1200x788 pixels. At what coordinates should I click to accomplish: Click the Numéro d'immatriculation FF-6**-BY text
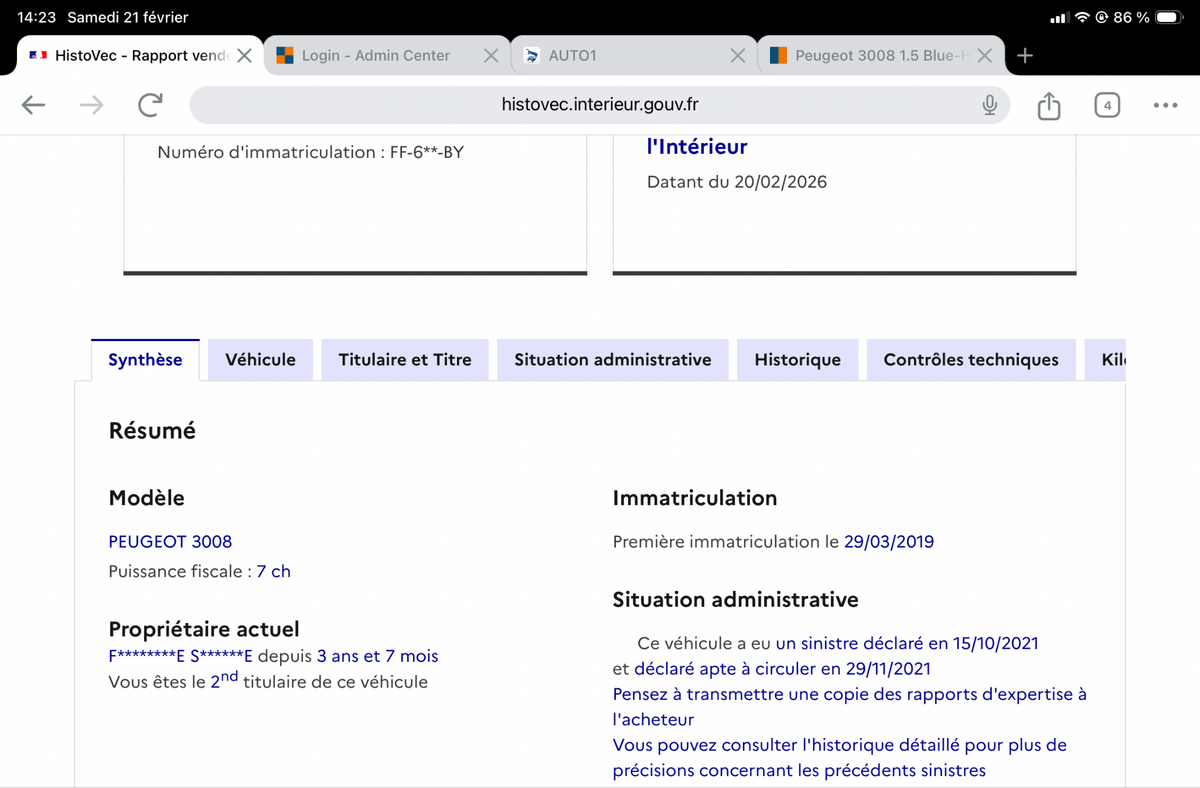pos(310,153)
